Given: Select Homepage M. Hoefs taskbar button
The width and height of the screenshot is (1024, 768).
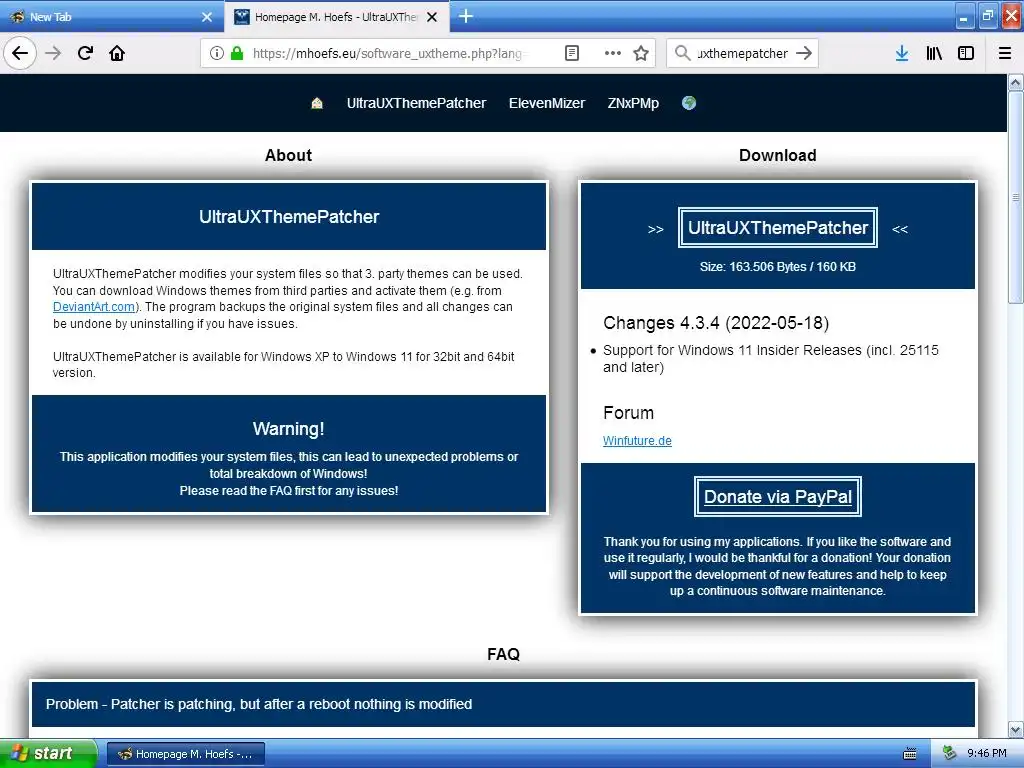Looking at the screenshot, I should pos(185,754).
